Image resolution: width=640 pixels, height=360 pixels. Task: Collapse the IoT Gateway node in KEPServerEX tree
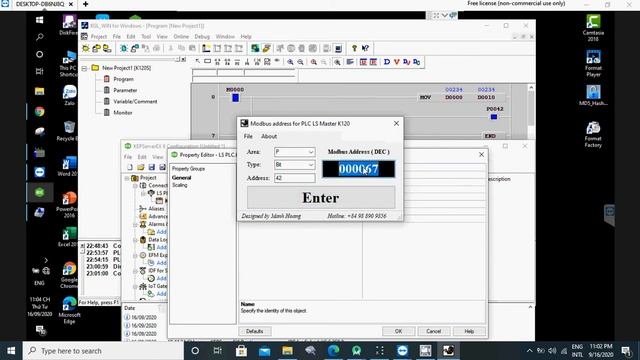click(135, 286)
